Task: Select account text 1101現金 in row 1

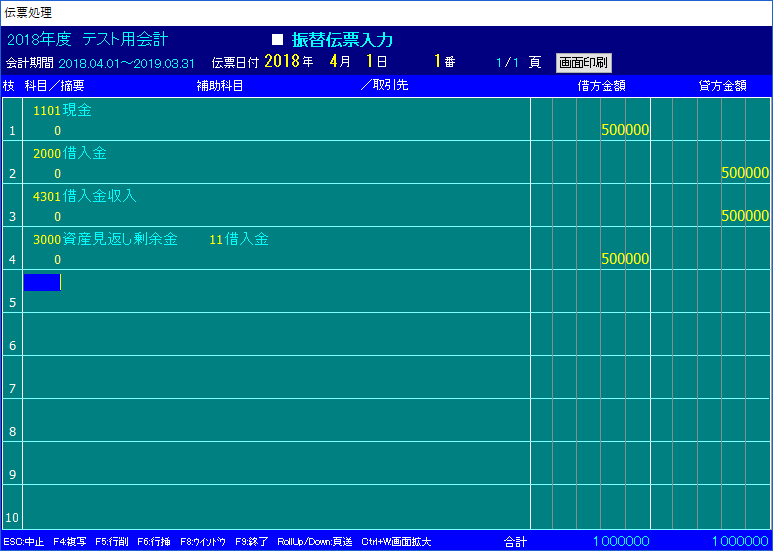Action: 62,110
